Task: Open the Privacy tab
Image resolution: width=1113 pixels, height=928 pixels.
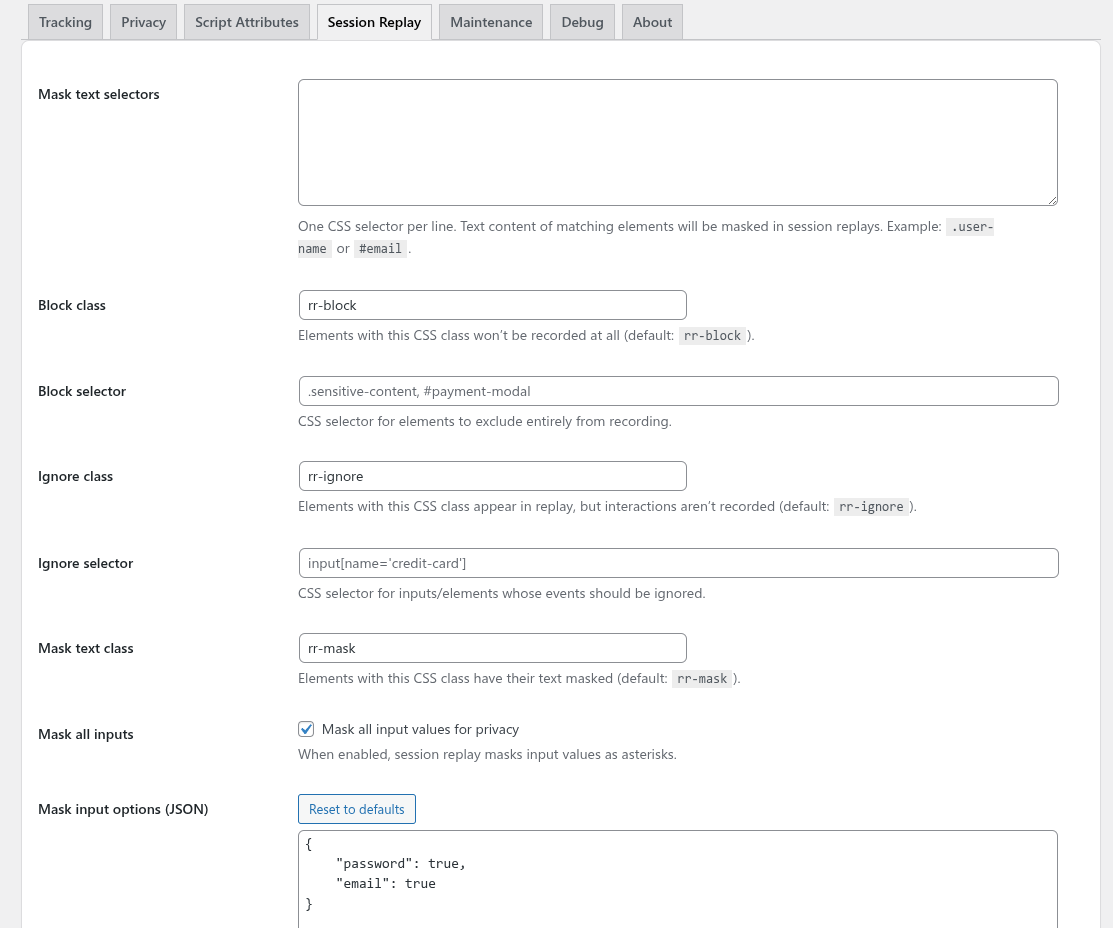Action: coord(143,22)
